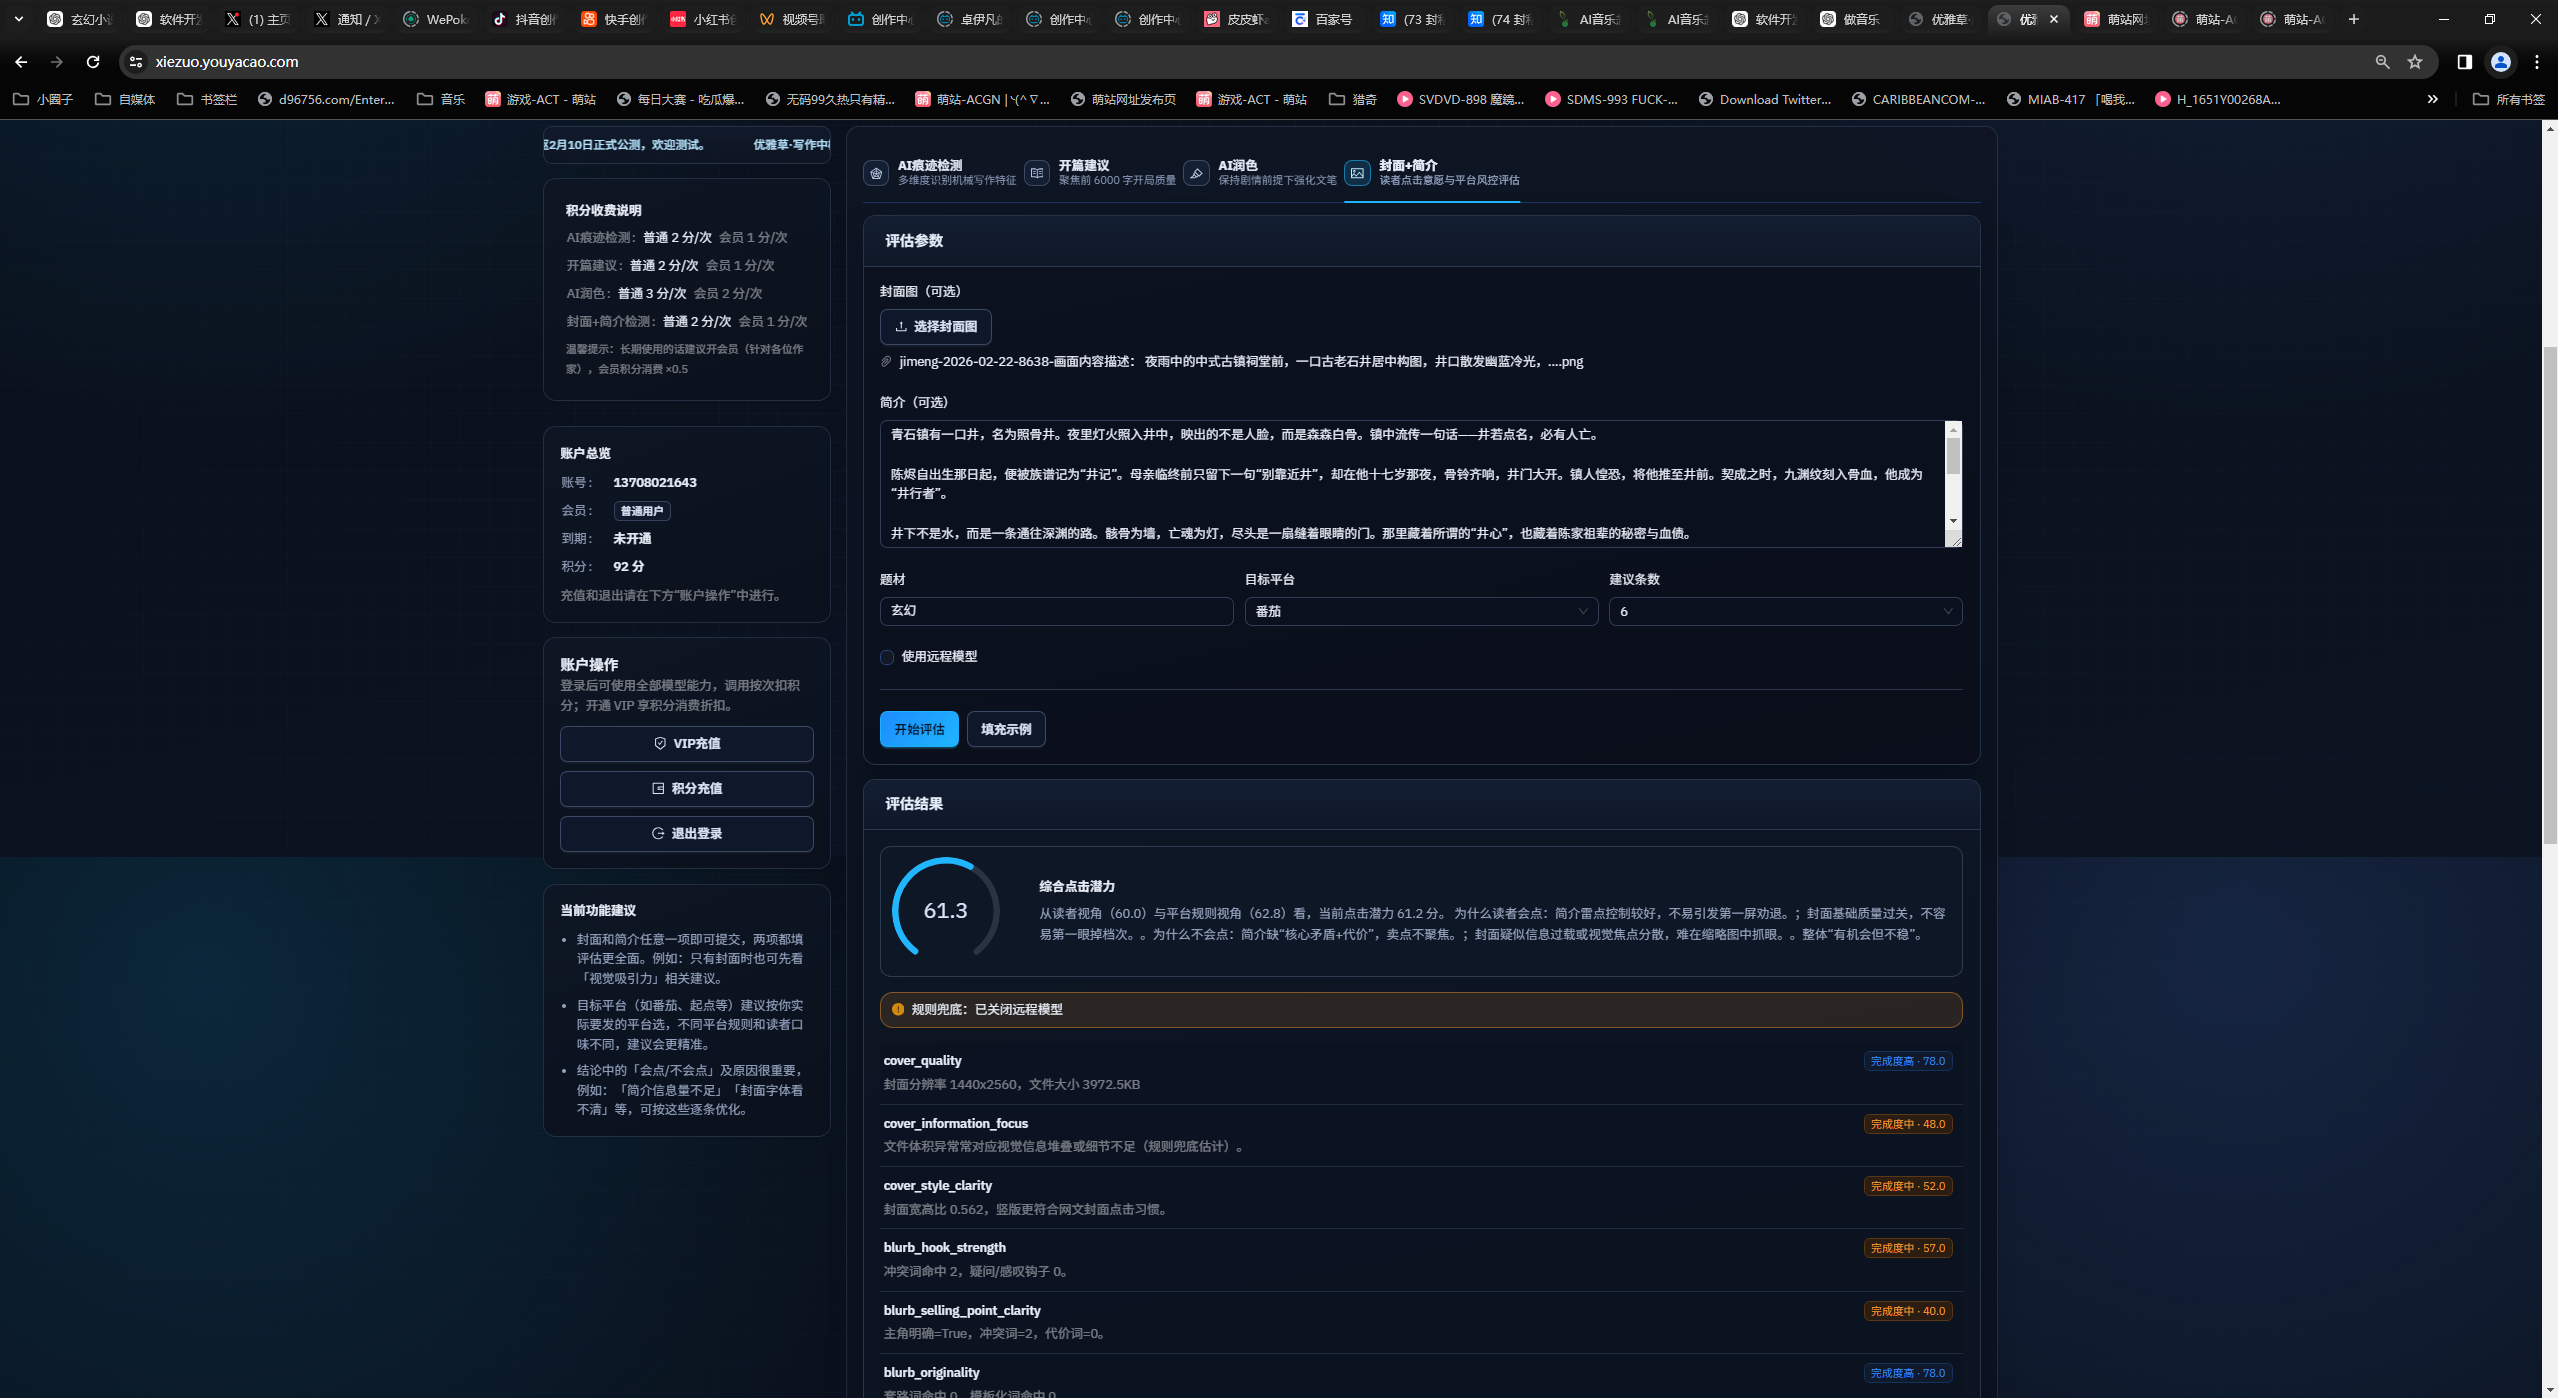Viewport: 2558px width, 1398px height.
Task: Click the AI痕迹检测 tab icon
Action: coord(876,173)
